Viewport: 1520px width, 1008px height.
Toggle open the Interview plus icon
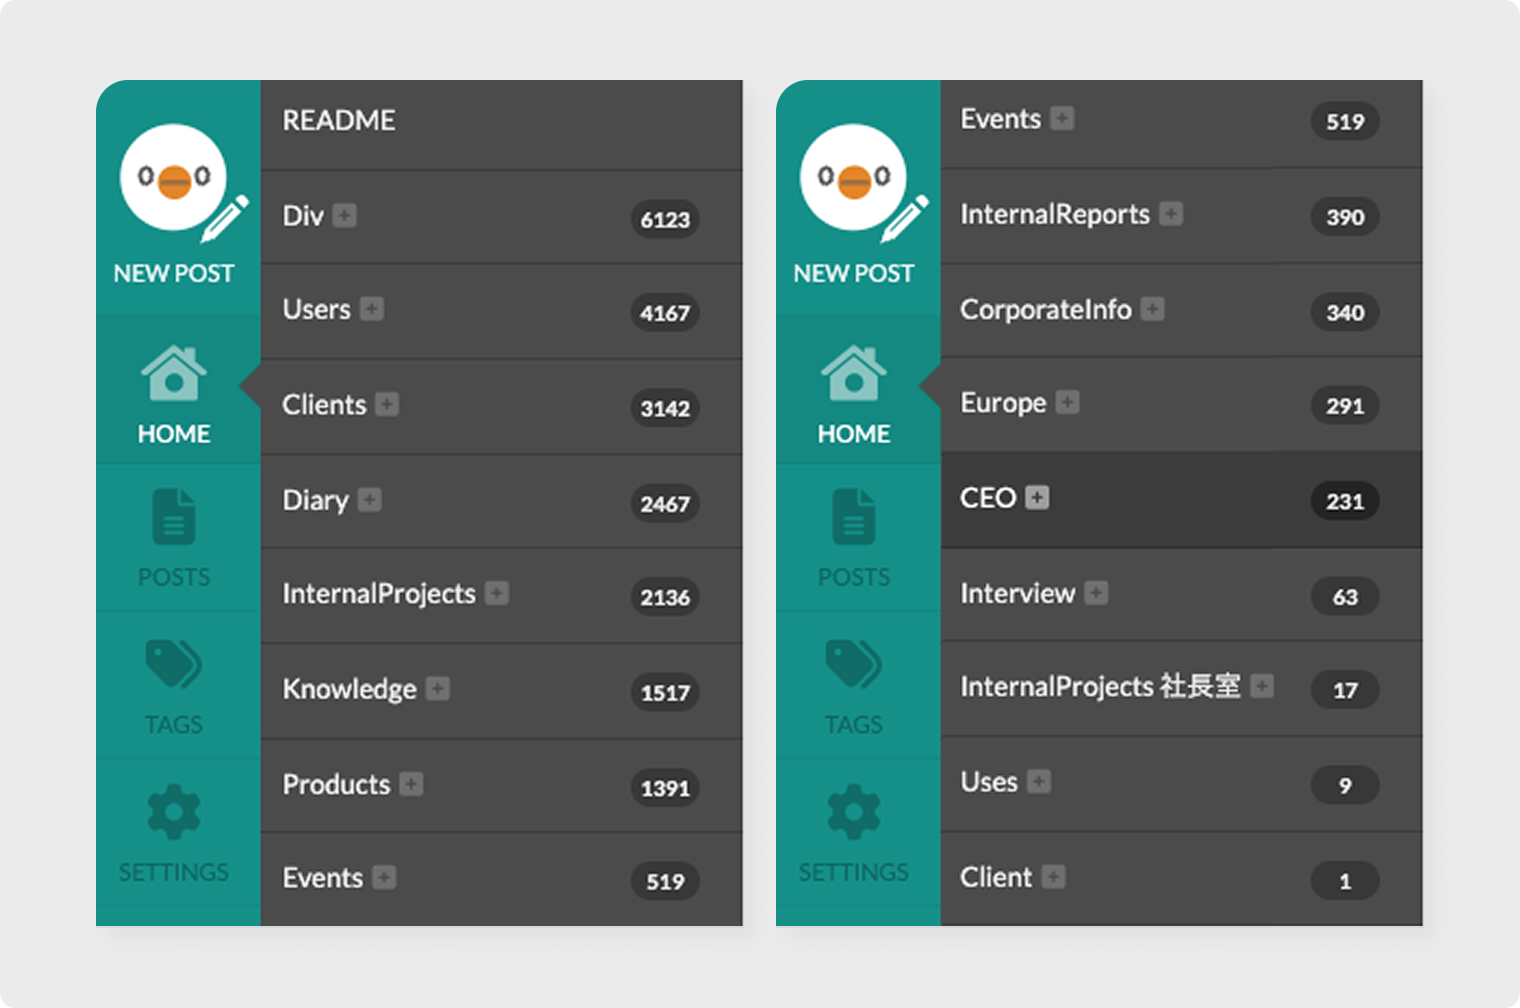click(x=1097, y=594)
